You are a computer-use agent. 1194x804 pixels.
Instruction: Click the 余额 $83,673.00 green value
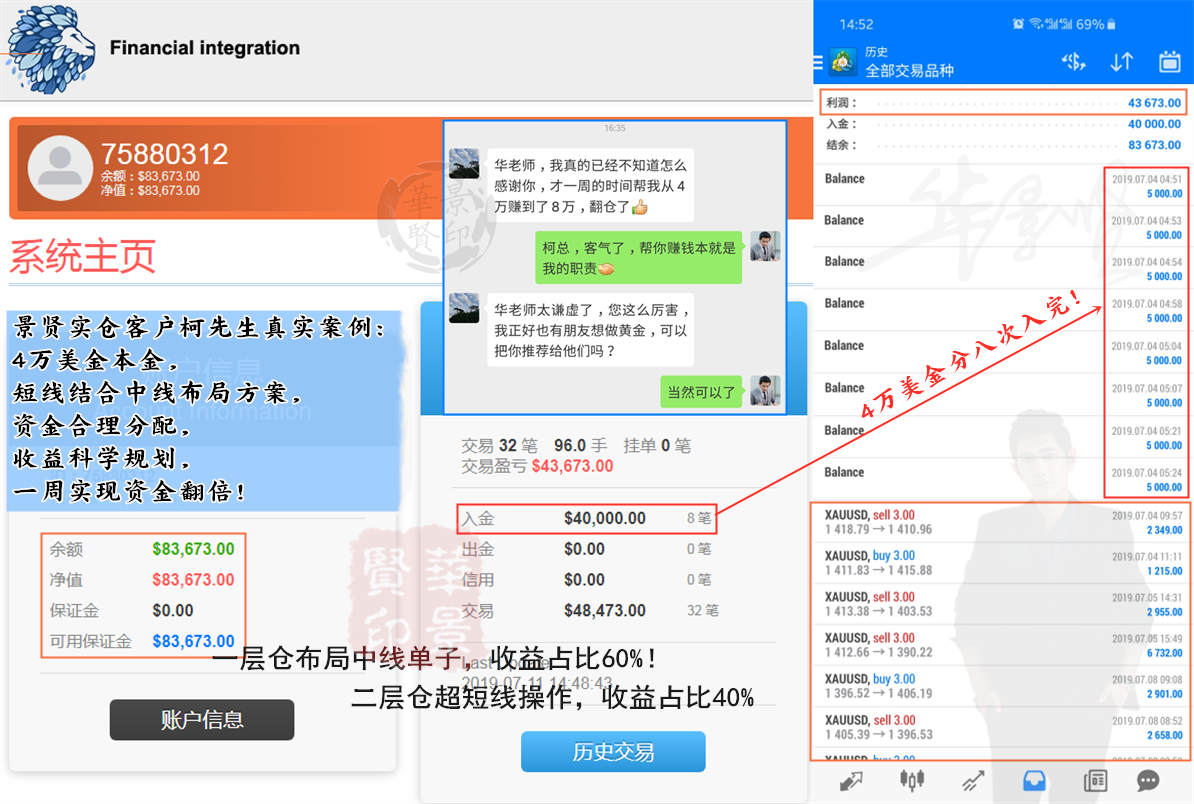point(193,549)
